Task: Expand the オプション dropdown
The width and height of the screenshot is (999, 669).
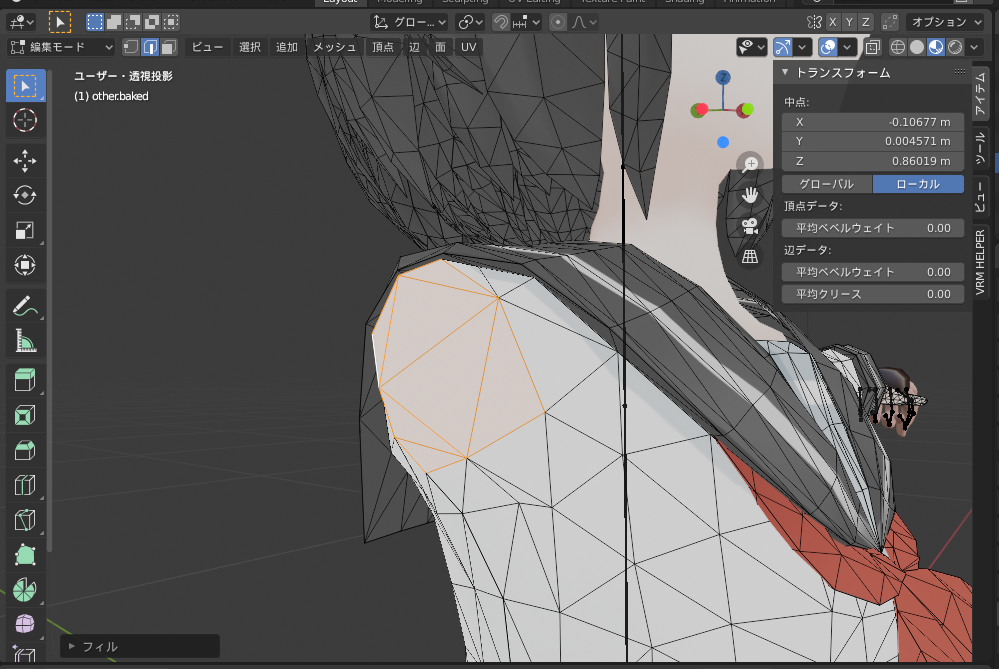Action: tap(945, 22)
